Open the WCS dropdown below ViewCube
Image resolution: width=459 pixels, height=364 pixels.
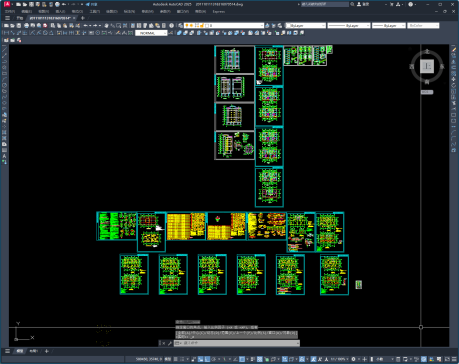(x=427, y=92)
